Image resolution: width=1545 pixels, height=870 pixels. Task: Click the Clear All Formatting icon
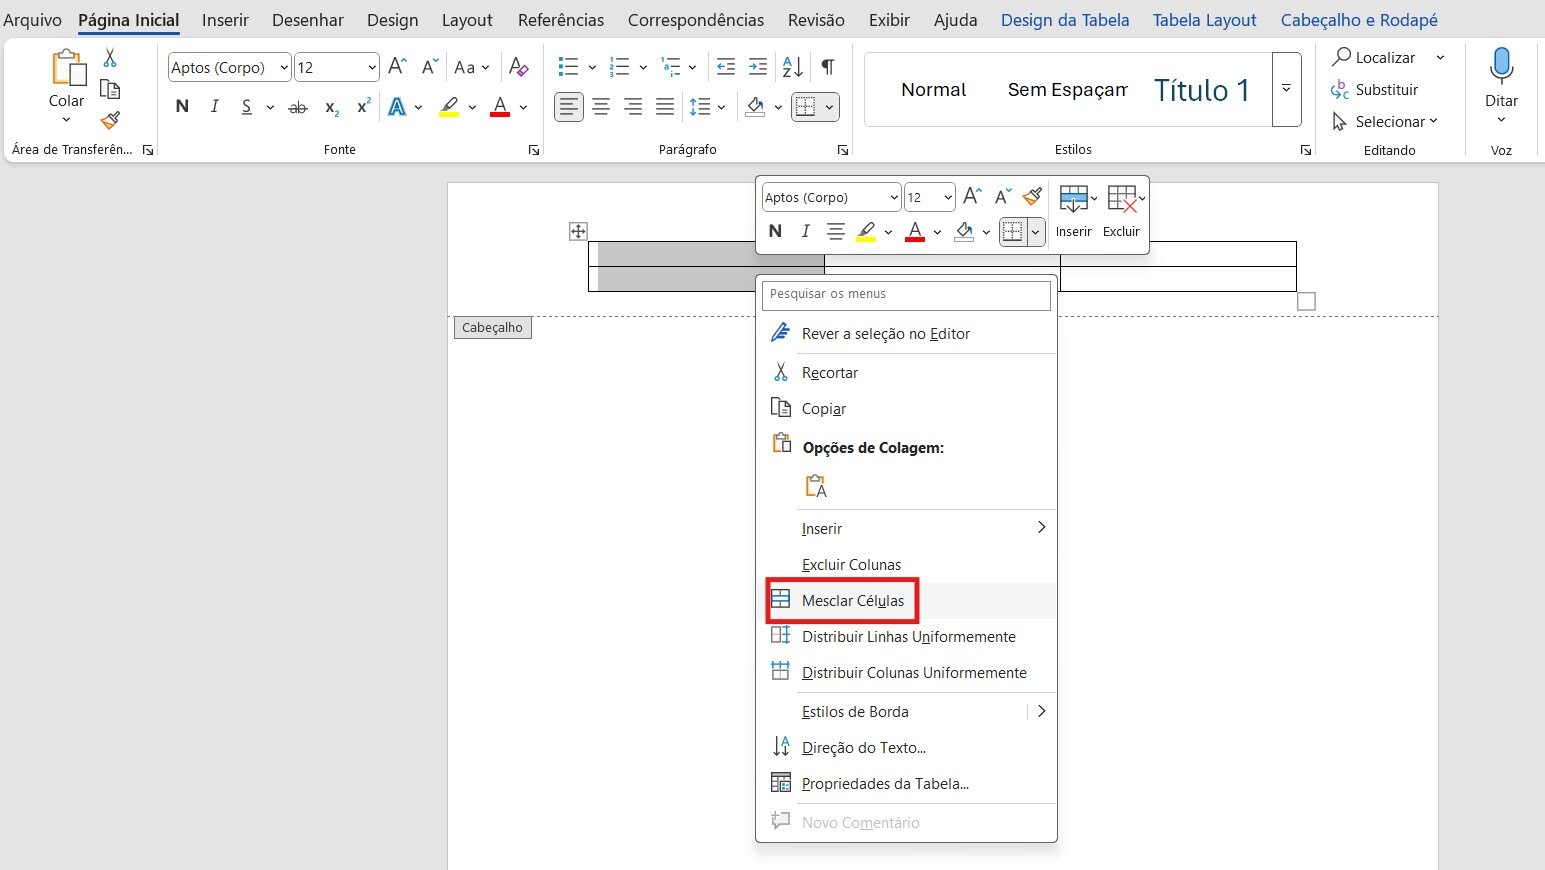point(518,67)
